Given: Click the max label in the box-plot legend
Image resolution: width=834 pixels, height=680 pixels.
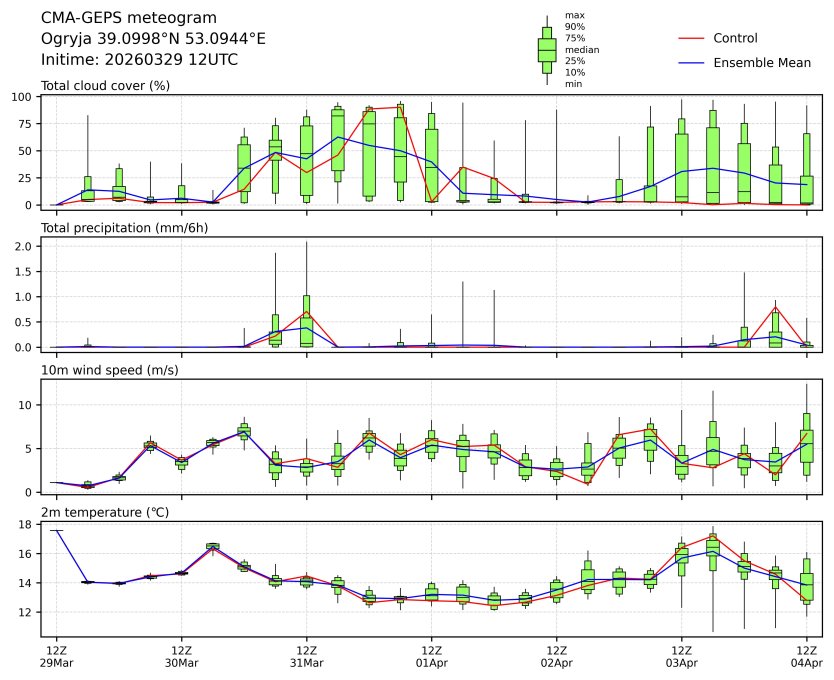Looking at the screenshot, I should [x=573, y=16].
